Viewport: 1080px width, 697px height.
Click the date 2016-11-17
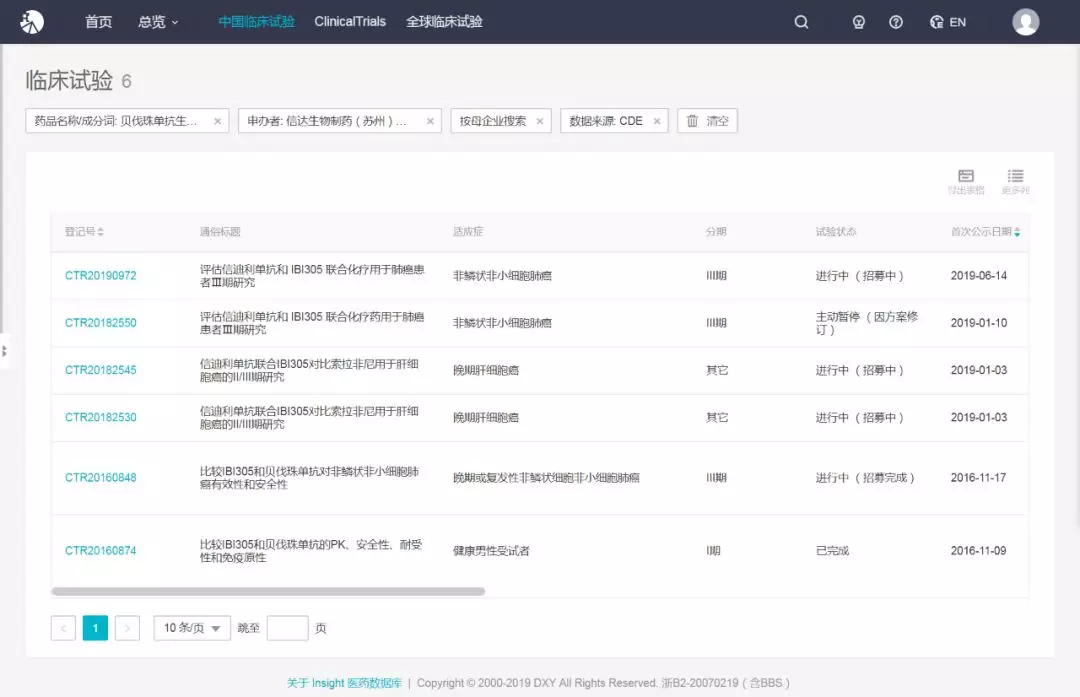point(979,478)
